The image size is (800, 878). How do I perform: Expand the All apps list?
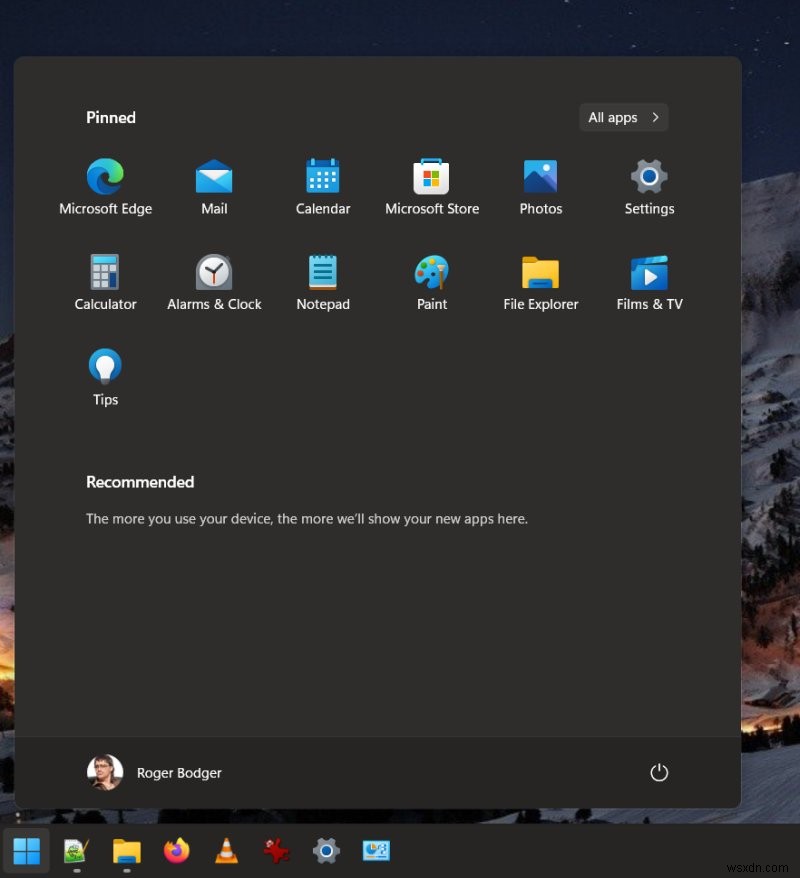point(623,117)
